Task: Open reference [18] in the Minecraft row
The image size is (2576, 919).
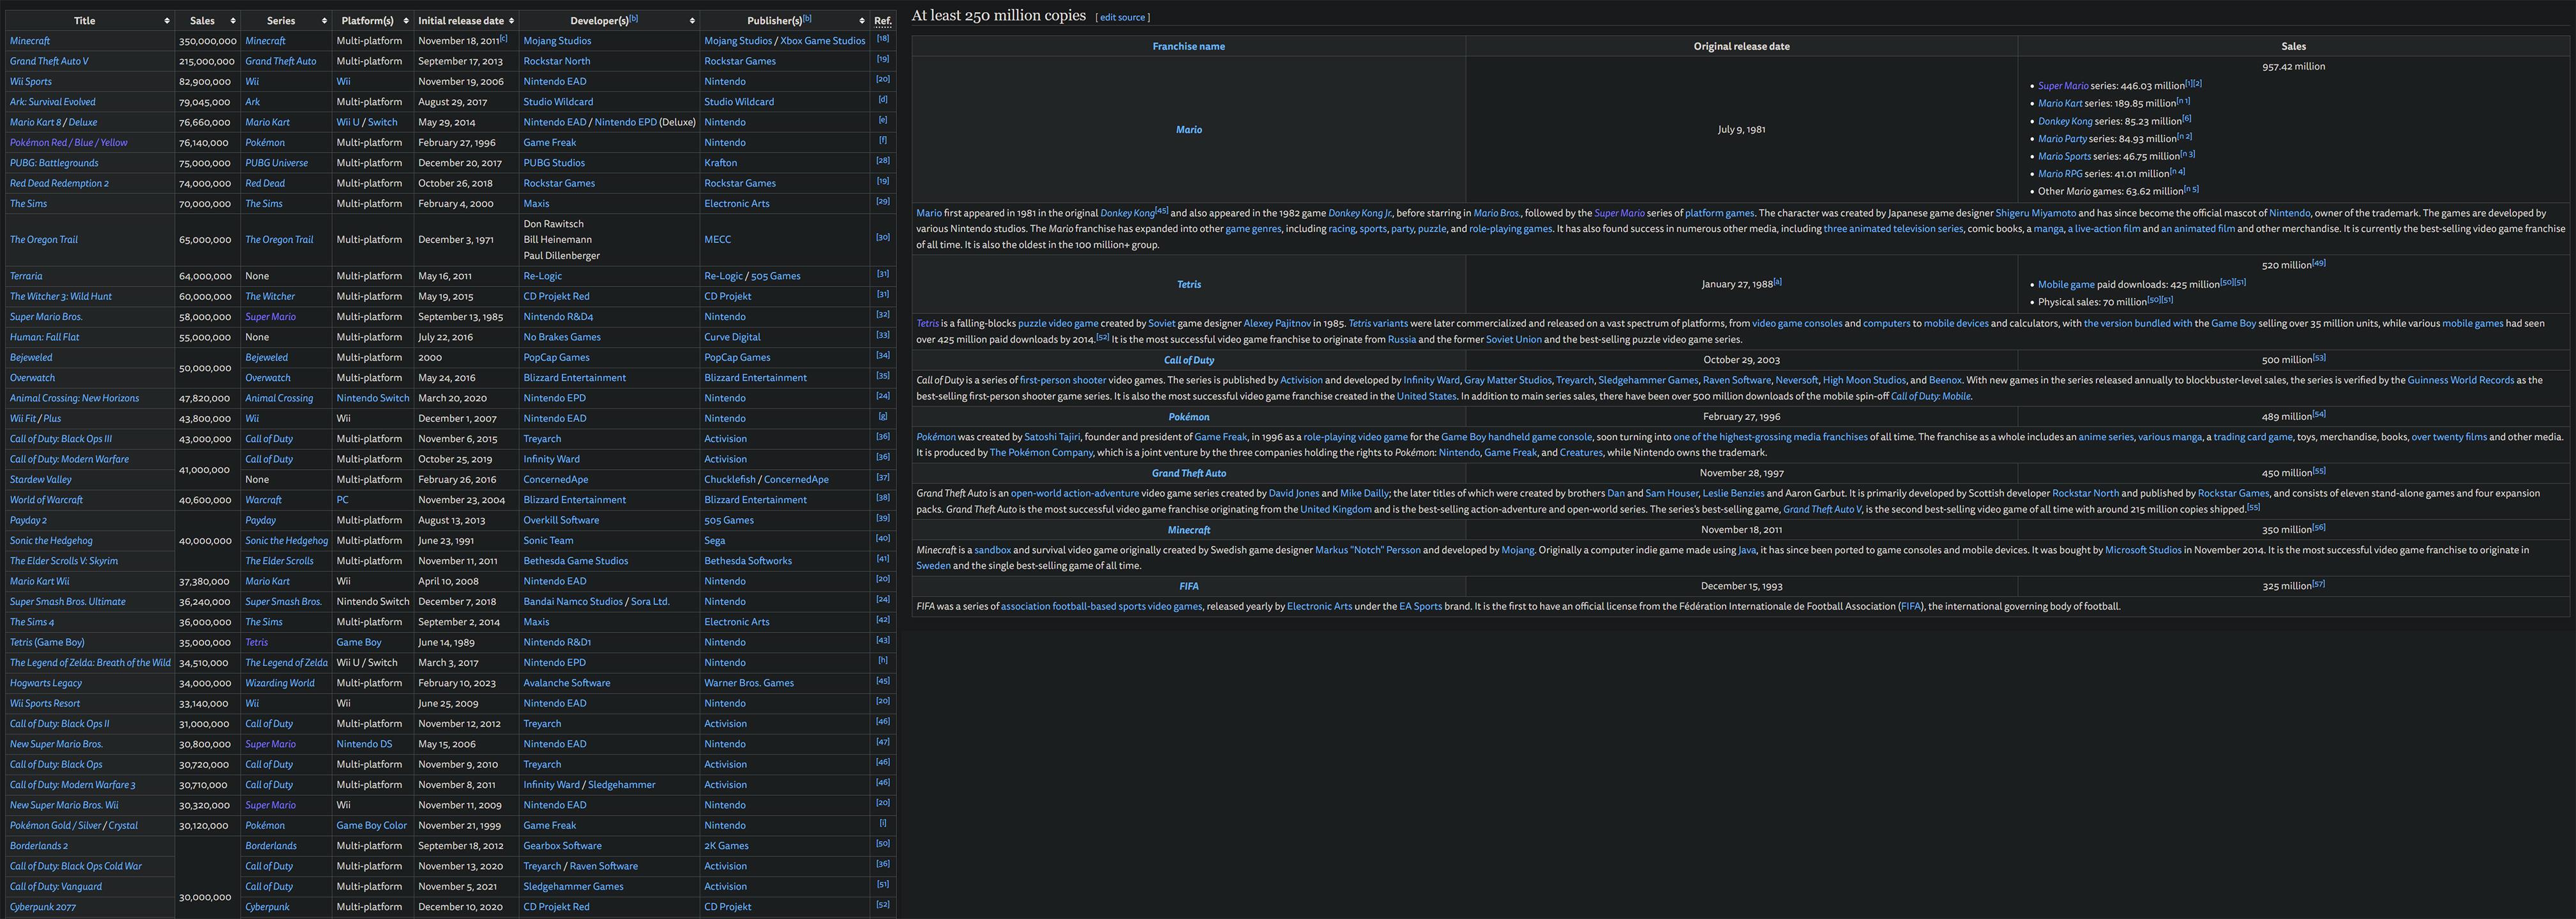Action: pyautogui.click(x=883, y=39)
